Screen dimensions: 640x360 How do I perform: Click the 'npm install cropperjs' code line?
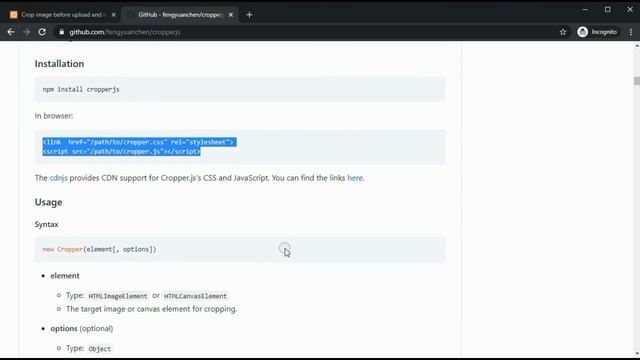(x=81, y=89)
